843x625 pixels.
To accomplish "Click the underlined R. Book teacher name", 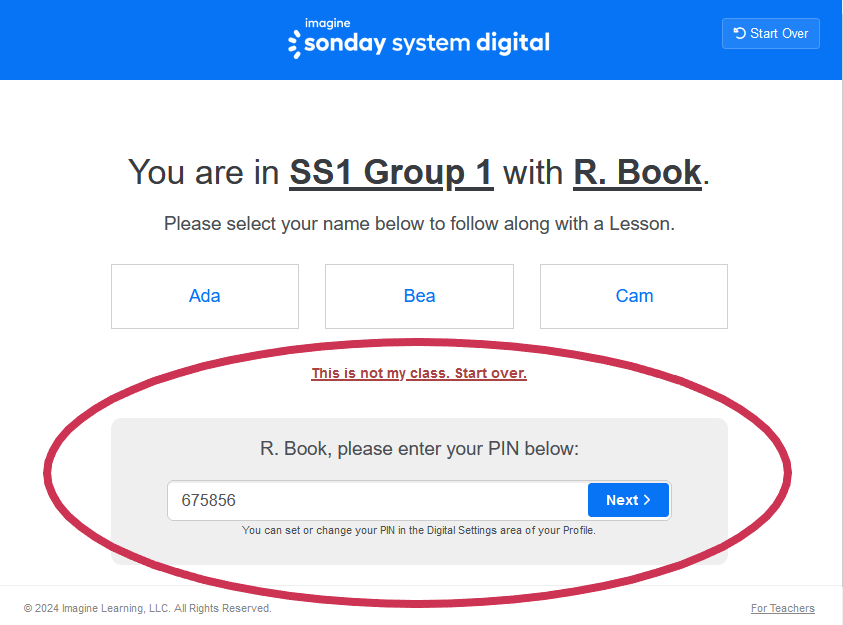I will 637,172.
